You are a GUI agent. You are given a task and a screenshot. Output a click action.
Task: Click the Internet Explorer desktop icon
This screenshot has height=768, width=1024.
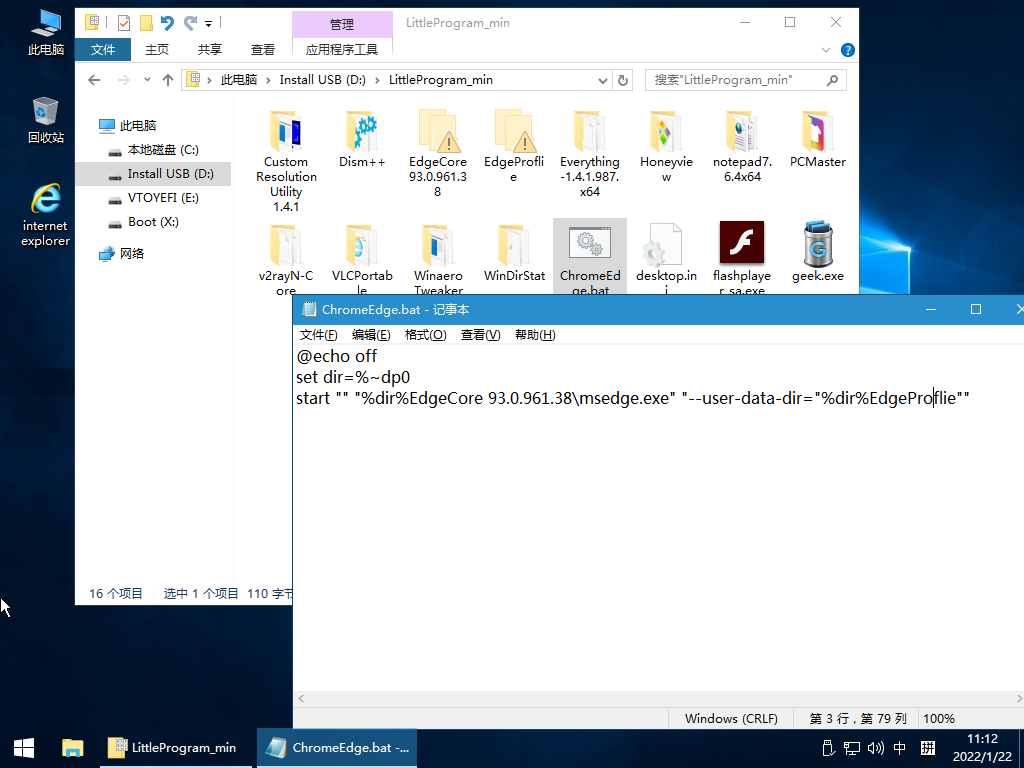tap(45, 216)
